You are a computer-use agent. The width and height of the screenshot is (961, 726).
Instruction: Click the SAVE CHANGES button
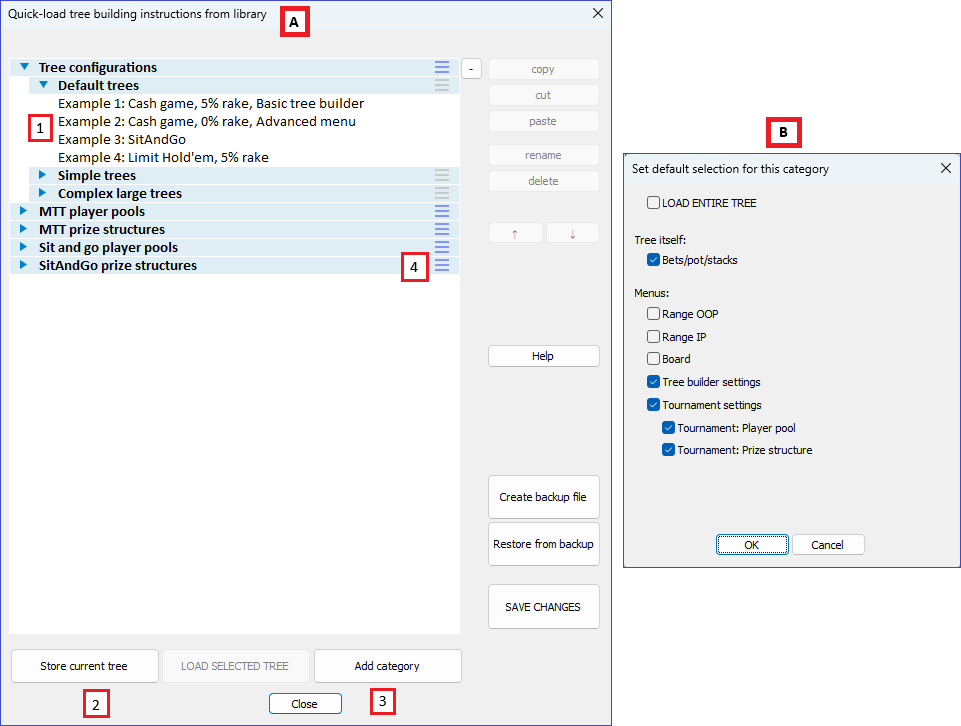coord(543,606)
